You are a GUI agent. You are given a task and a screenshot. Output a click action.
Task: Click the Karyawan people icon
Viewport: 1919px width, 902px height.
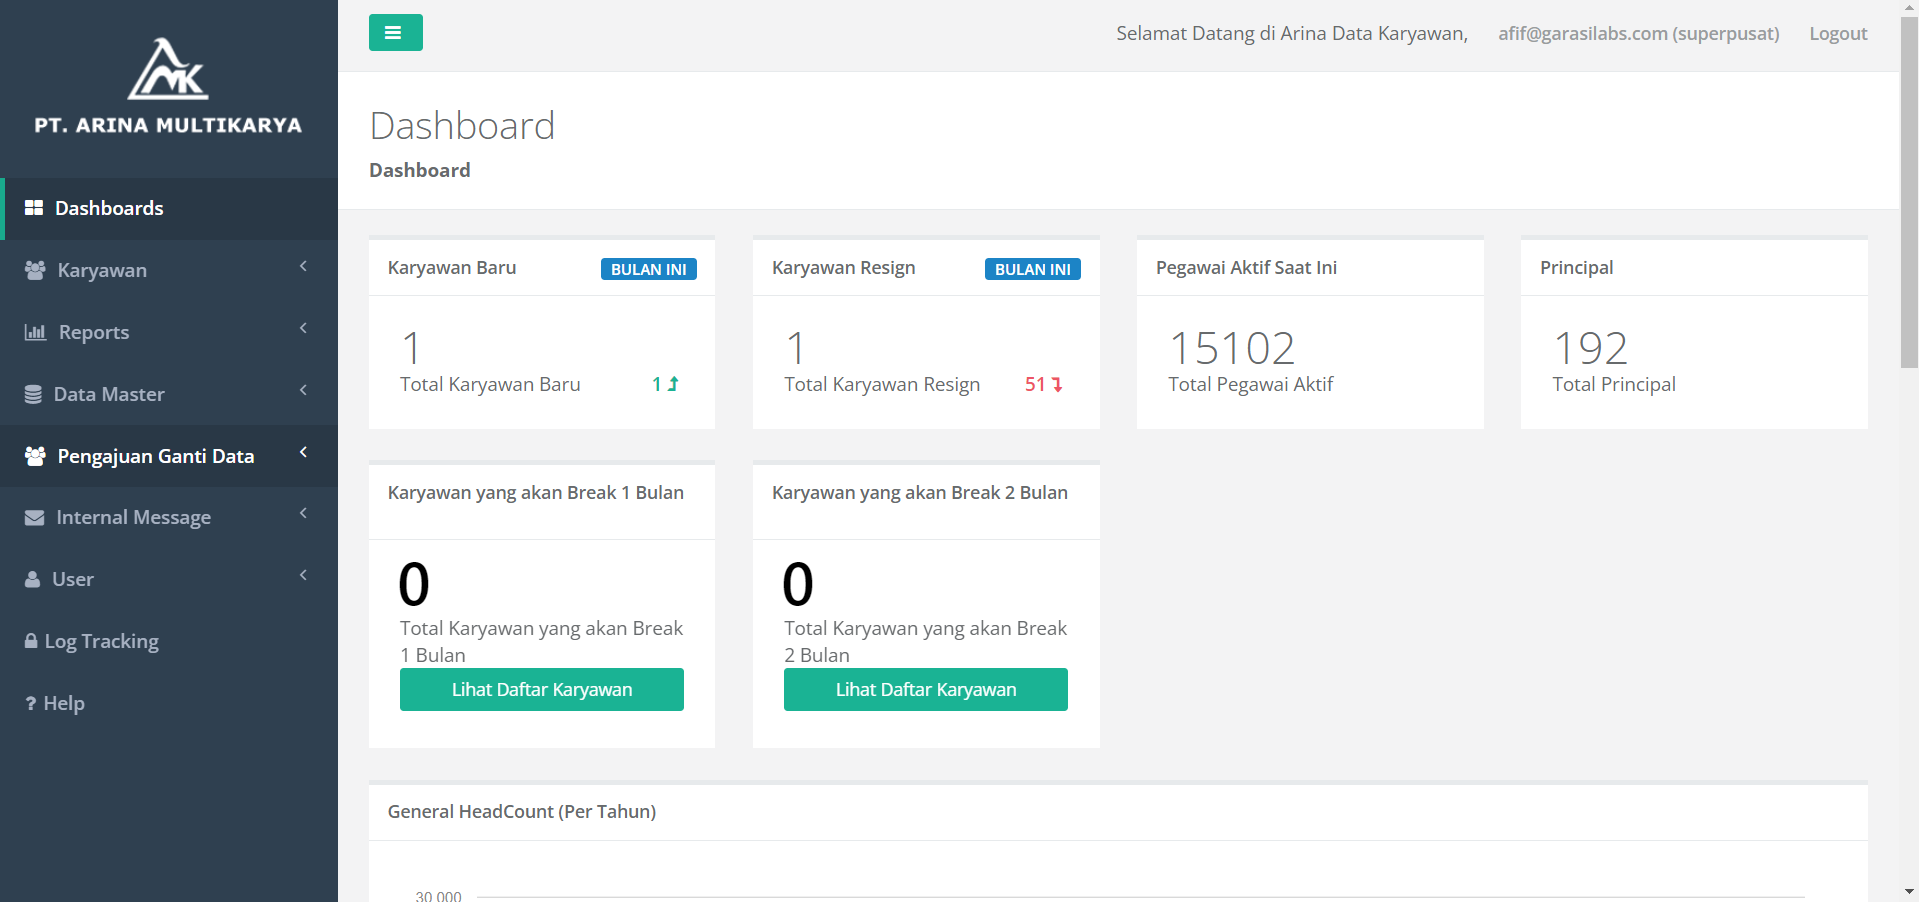pos(35,270)
